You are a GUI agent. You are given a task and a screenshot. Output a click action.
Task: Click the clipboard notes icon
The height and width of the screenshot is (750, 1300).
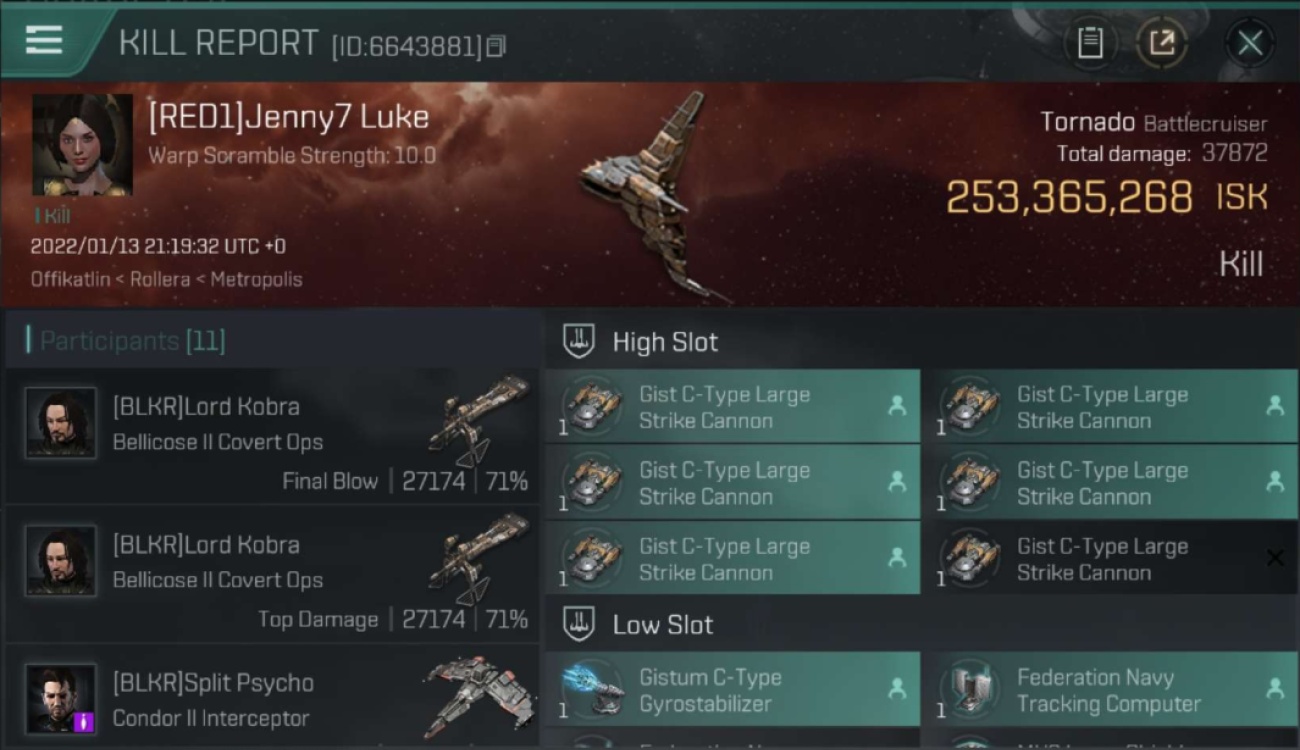click(1090, 43)
